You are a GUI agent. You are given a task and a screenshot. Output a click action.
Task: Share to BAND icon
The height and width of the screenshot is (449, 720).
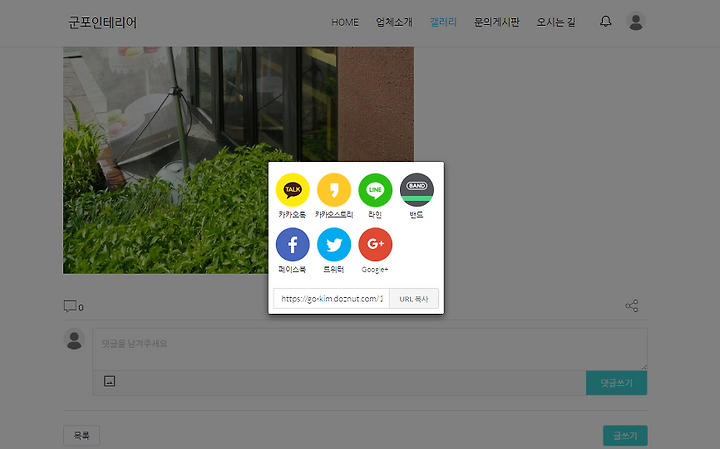pyautogui.click(x=416, y=190)
